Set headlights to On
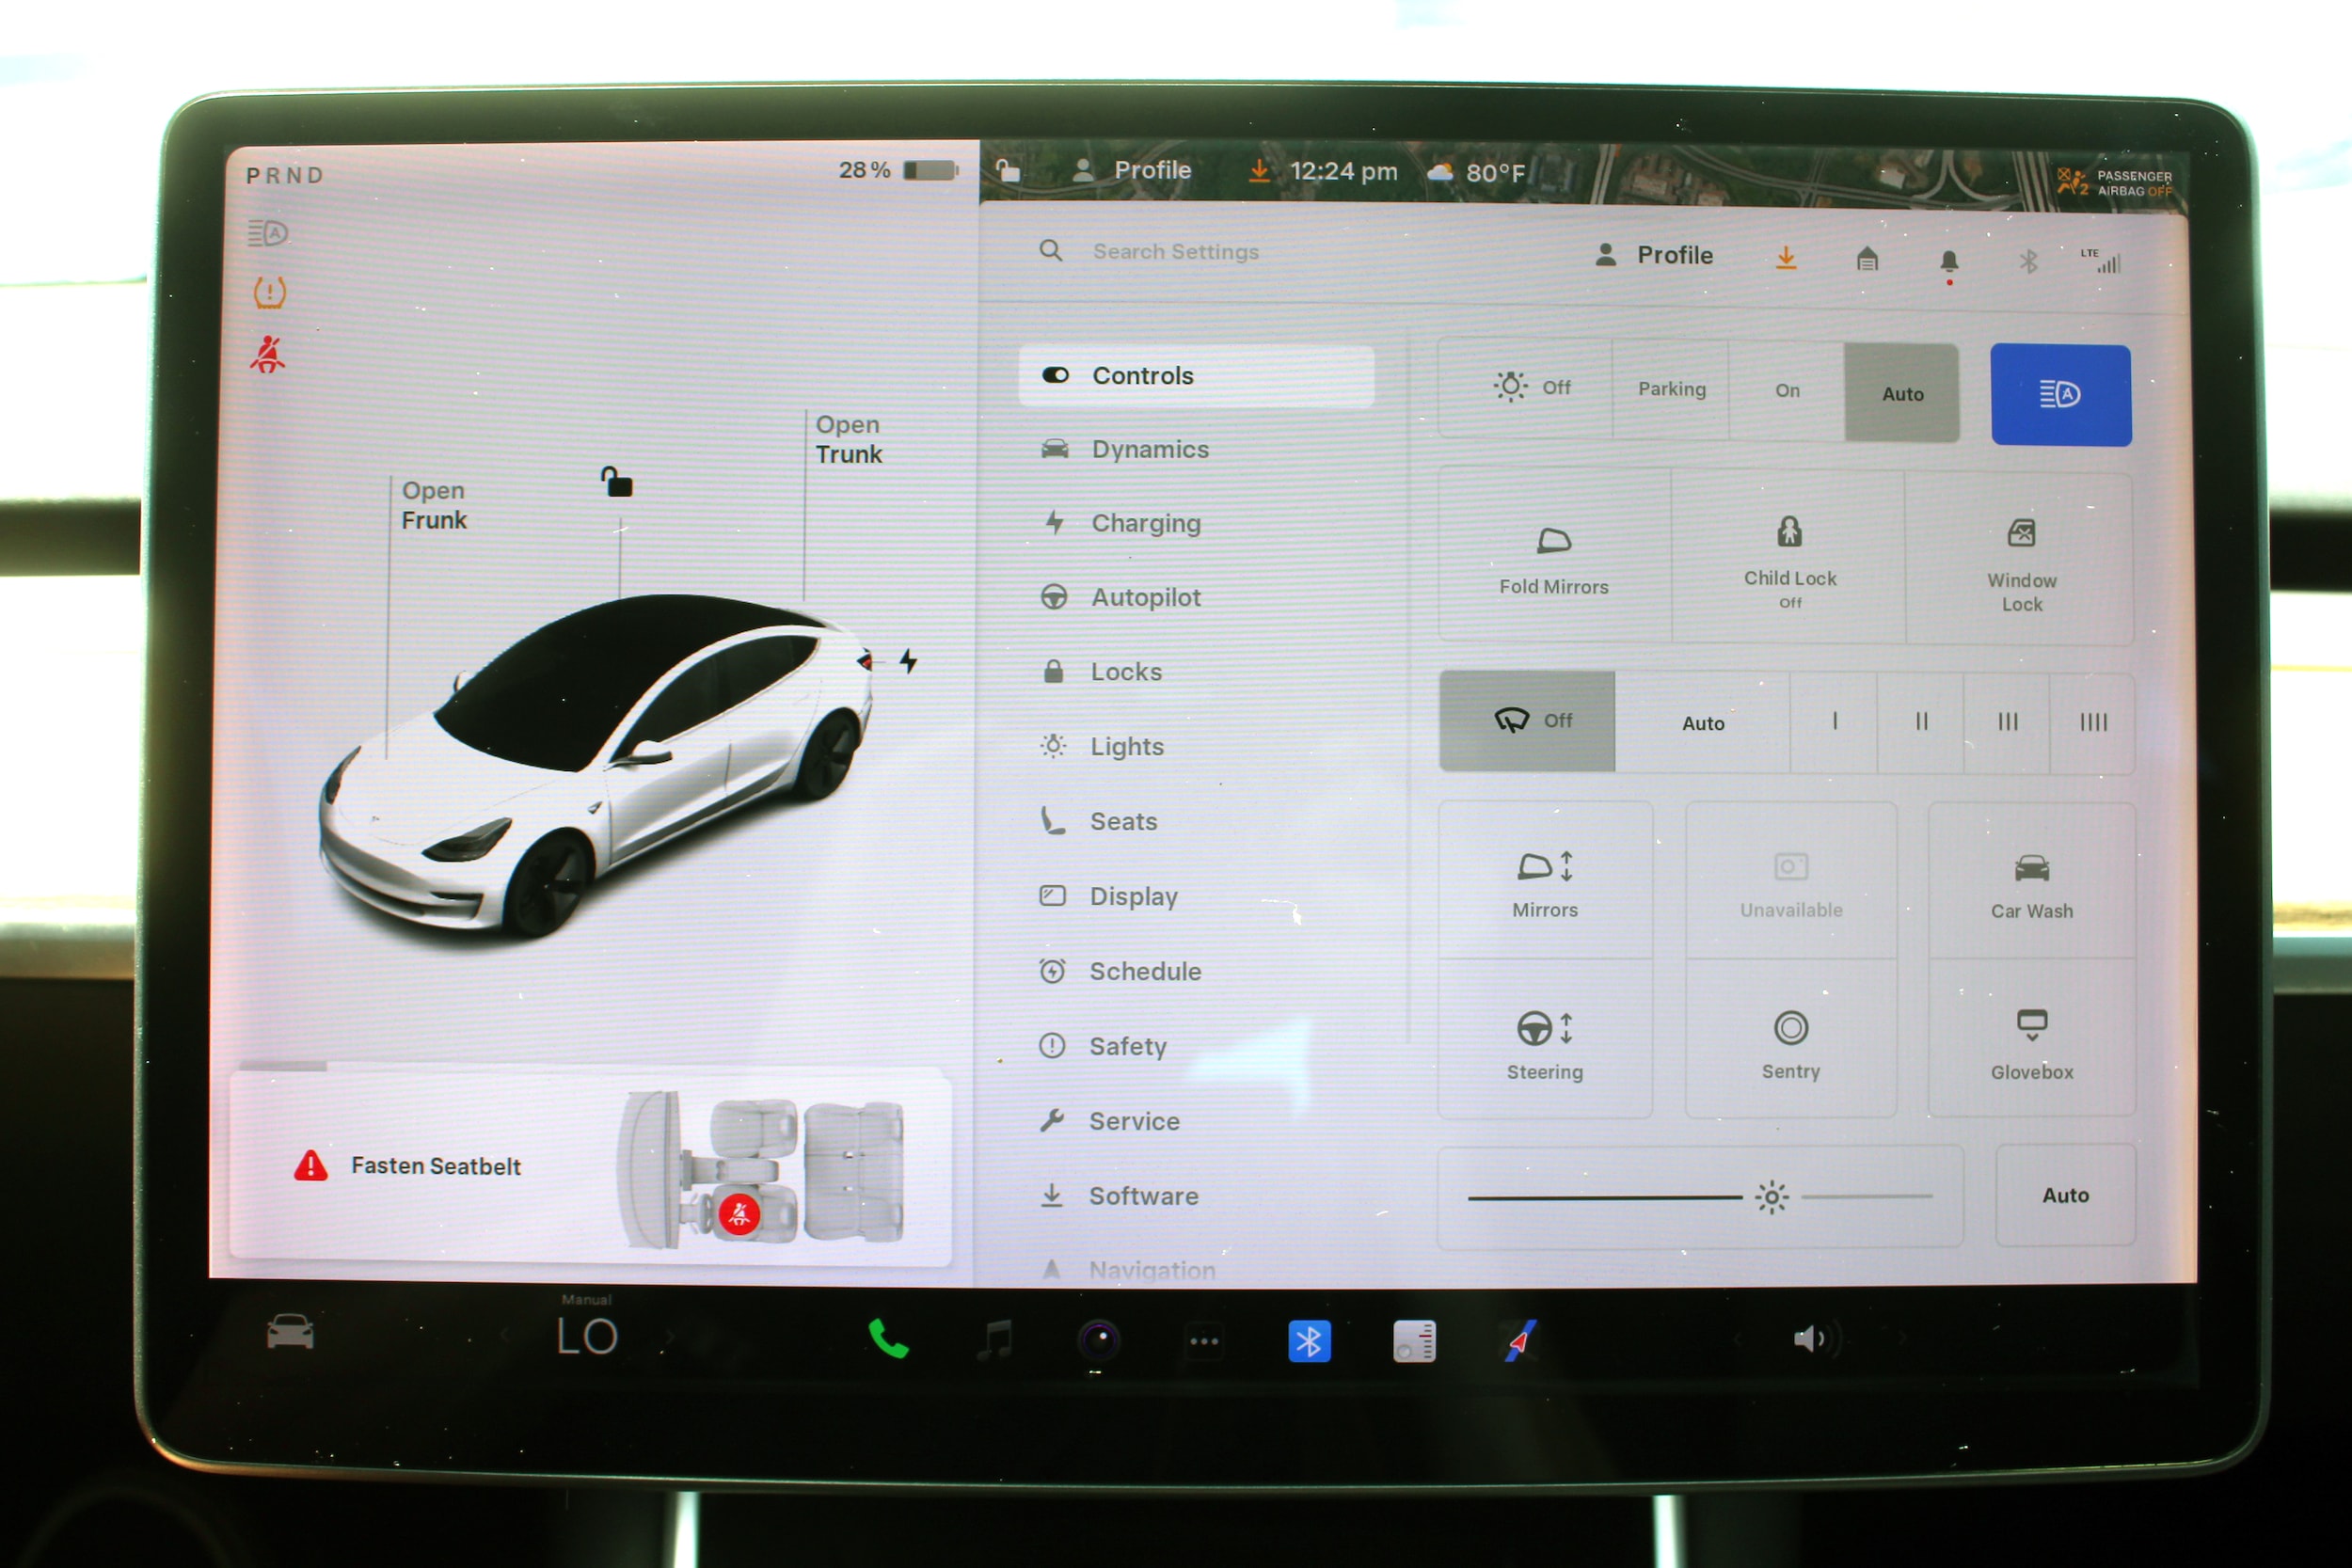Image resolution: width=2352 pixels, height=1568 pixels. click(x=1787, y=391)
